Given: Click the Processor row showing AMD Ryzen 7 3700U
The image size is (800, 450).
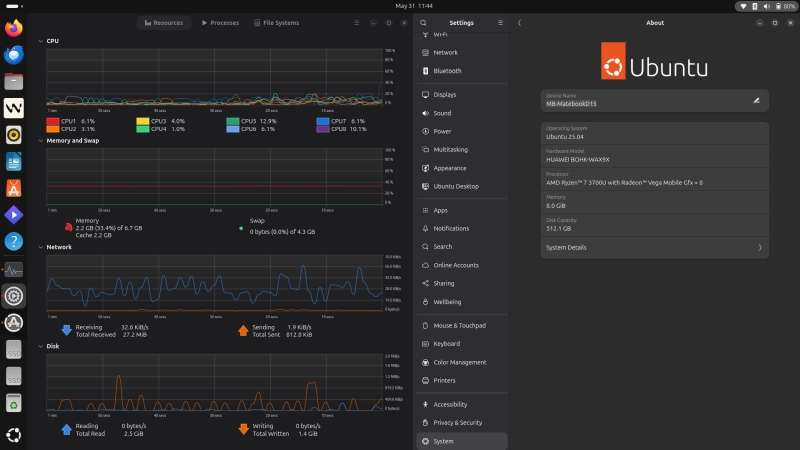Looking at the screenshot, I should click(655, 179).
